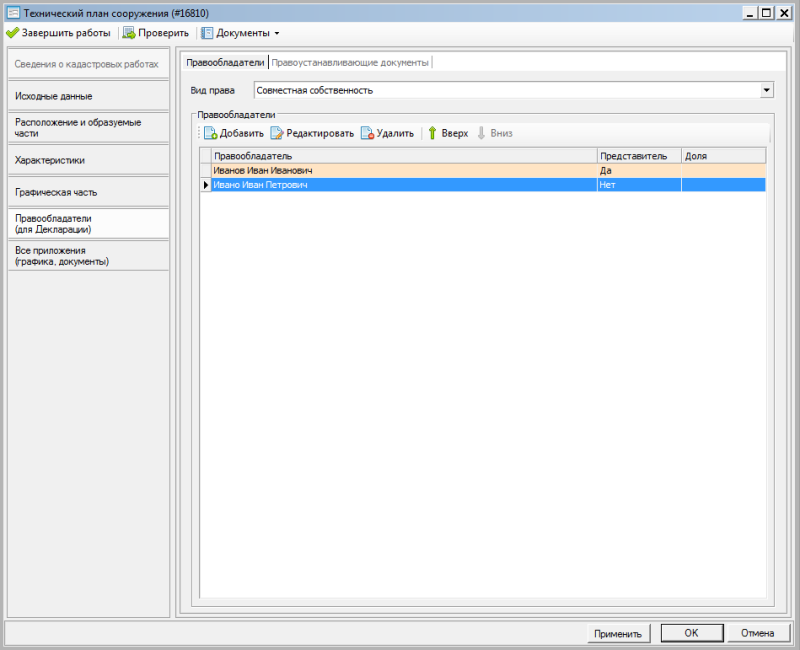The image size is (800, 650).
Task: Open Исходные данные section in sidebar
Action: pos(87,96)
